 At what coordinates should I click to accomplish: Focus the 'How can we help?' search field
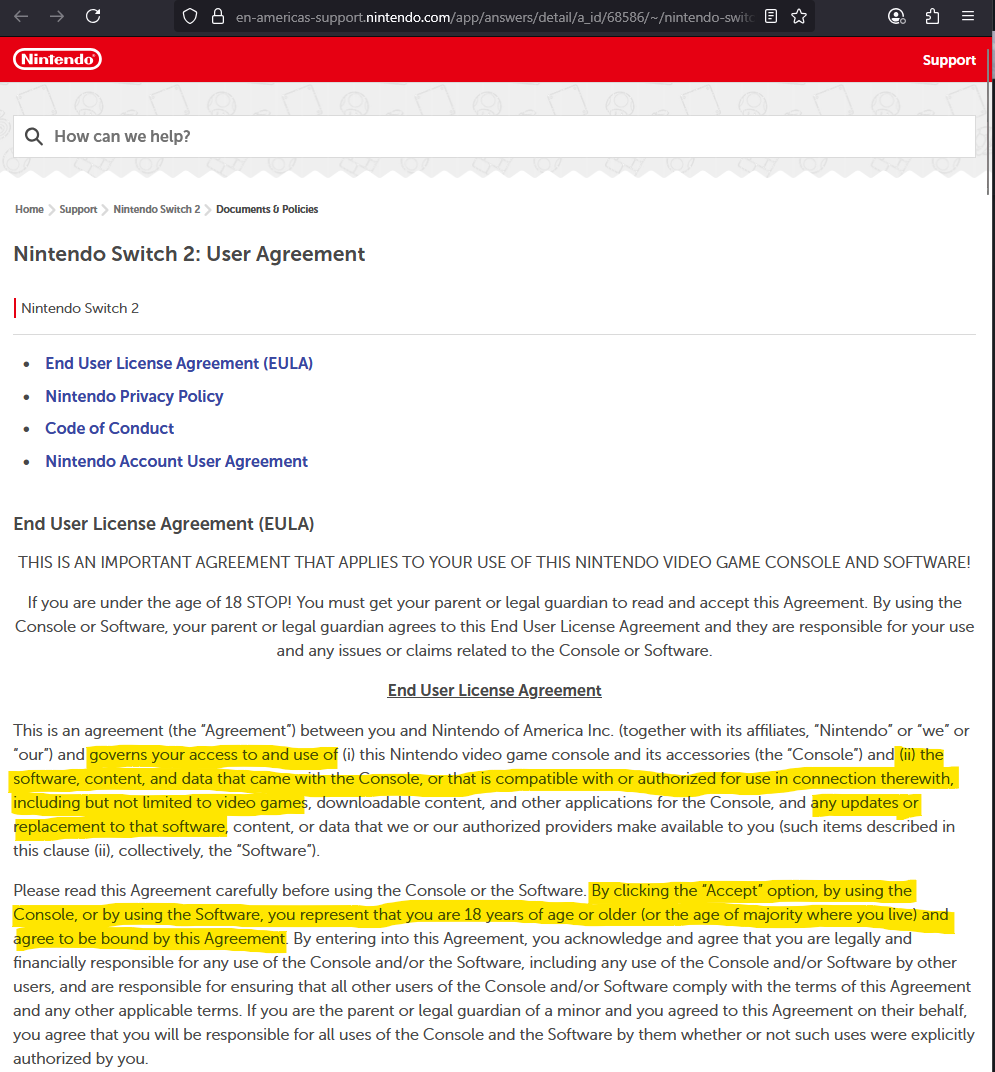pos(494,137)
